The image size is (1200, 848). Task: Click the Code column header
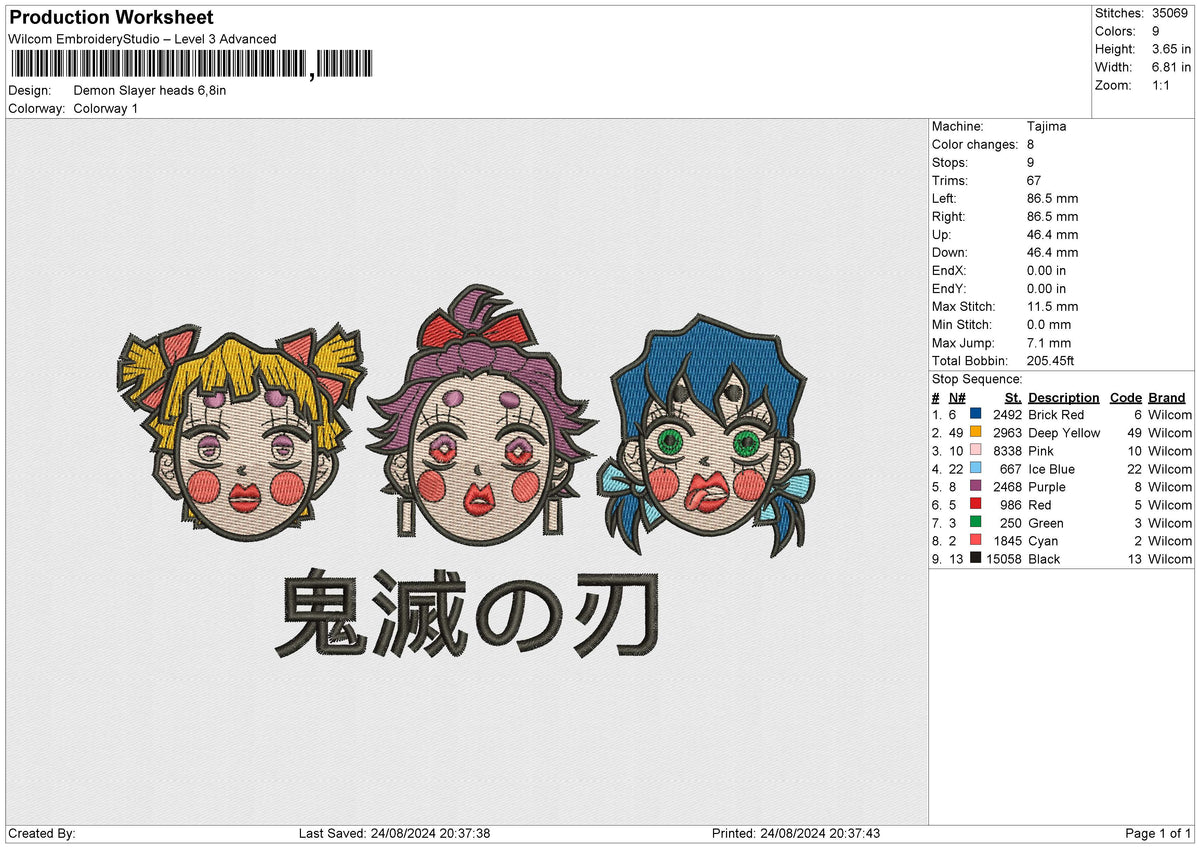coord(1125,398)
